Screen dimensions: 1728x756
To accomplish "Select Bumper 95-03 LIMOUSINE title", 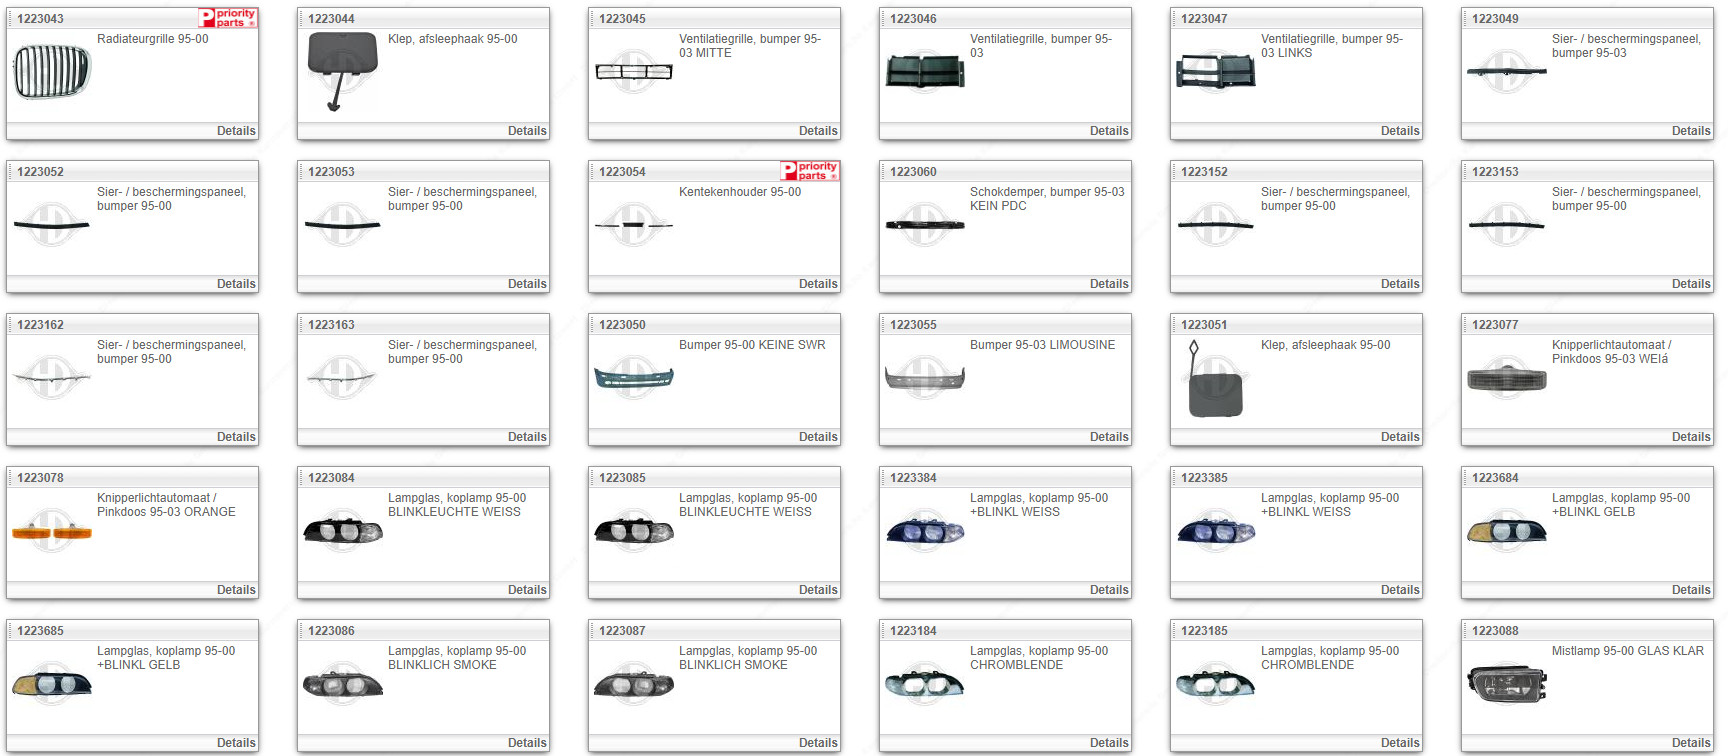I will (1042, 345).
